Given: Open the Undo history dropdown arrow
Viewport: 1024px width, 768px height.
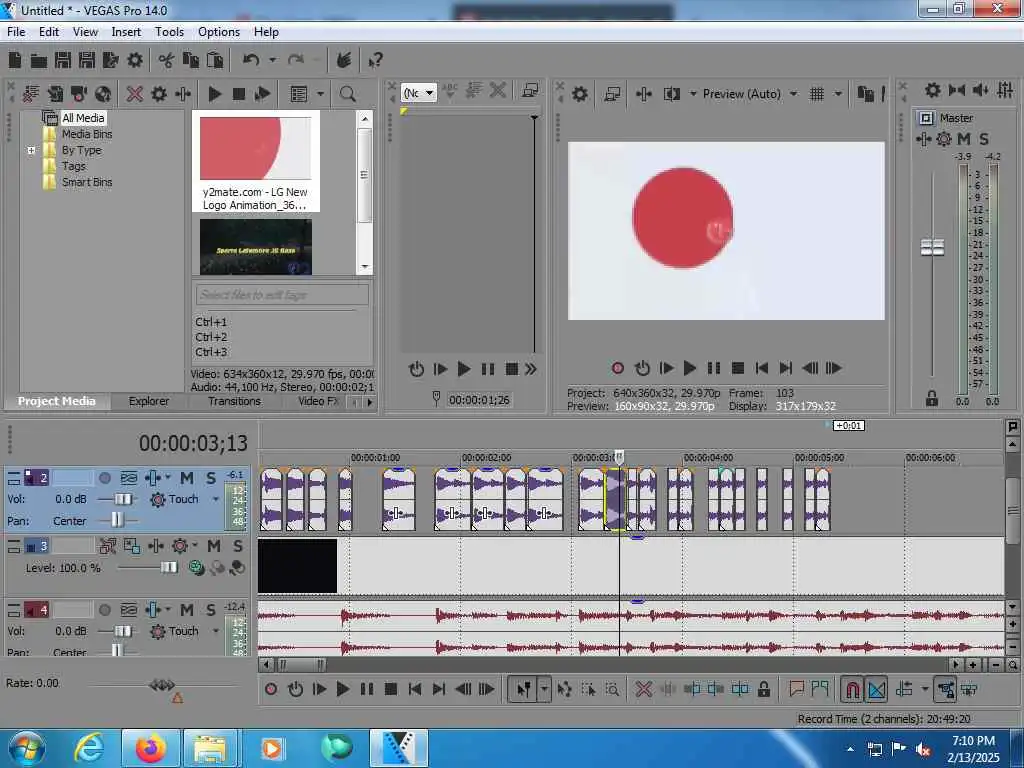Looking at the screenshot, I should click(272, 60).
